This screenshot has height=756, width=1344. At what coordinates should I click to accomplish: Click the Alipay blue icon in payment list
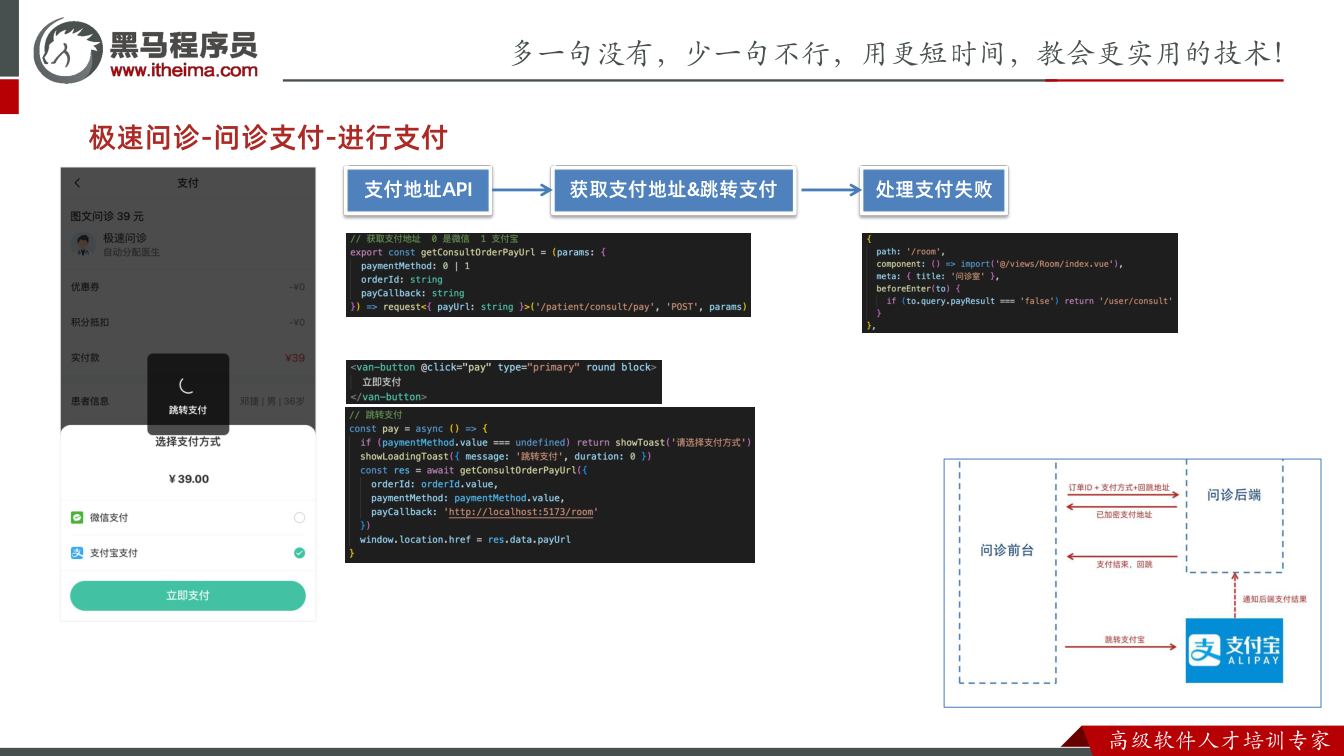tap(77, 553)
